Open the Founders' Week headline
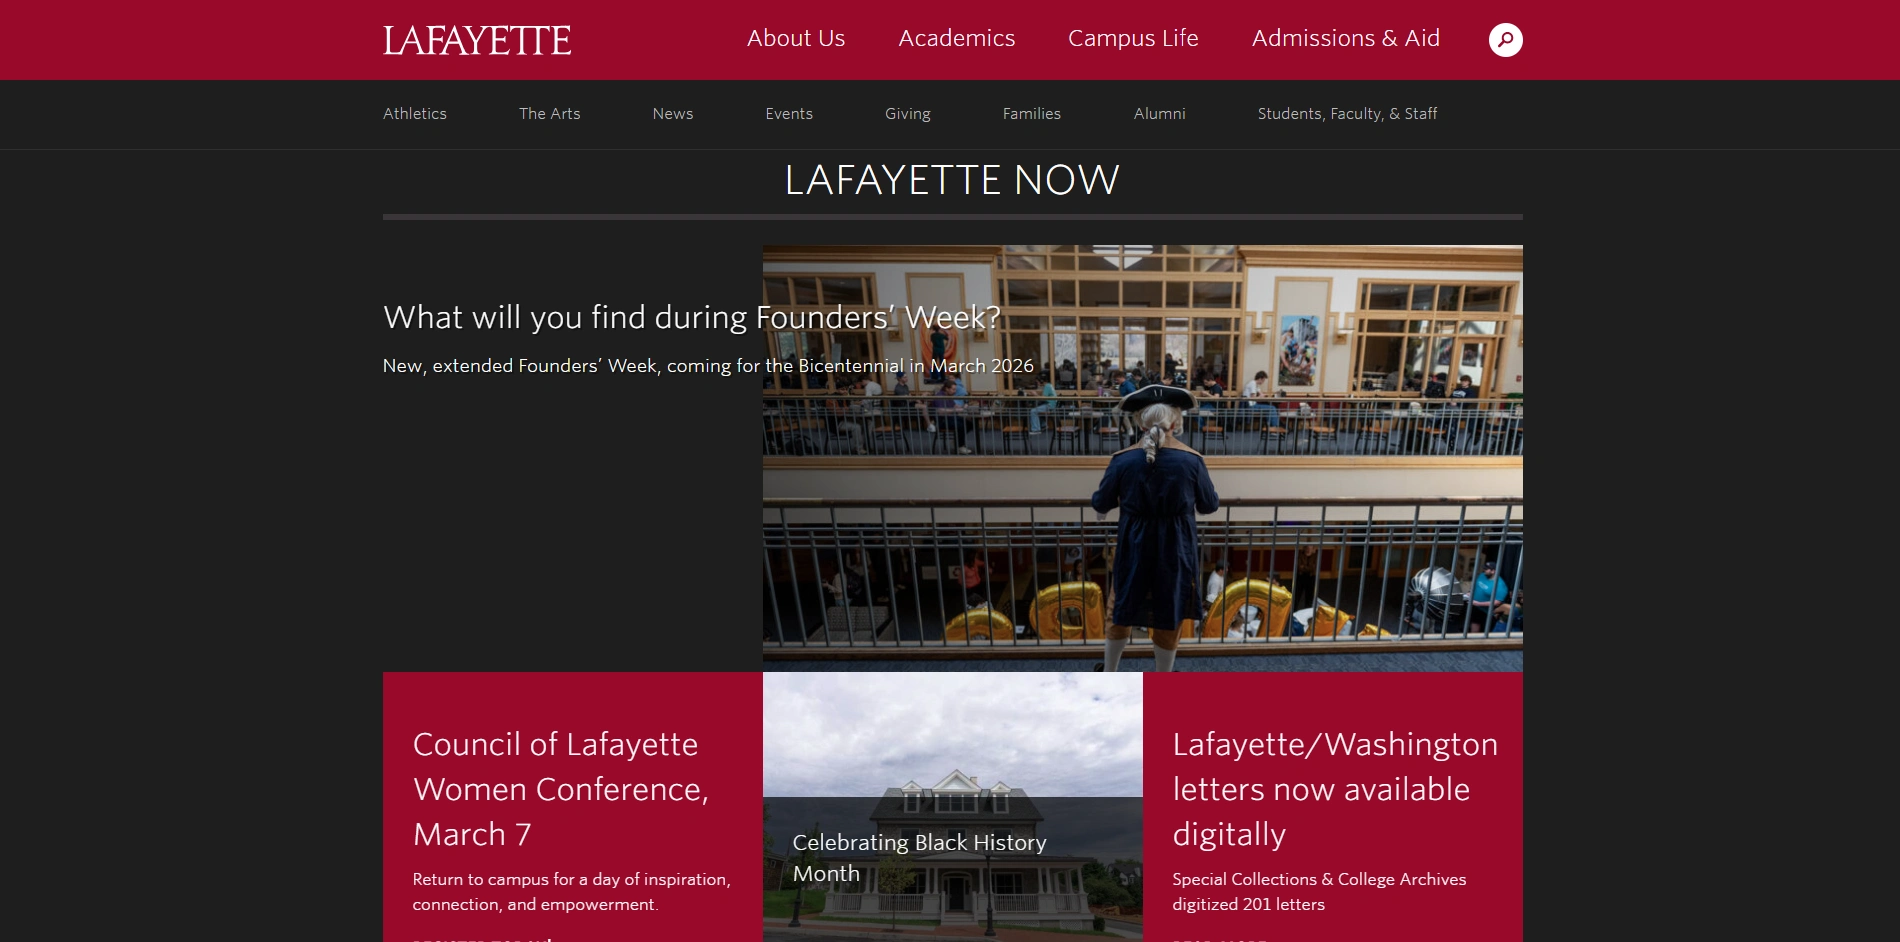Screen dimensions: 1900x942 coord(692,317)
